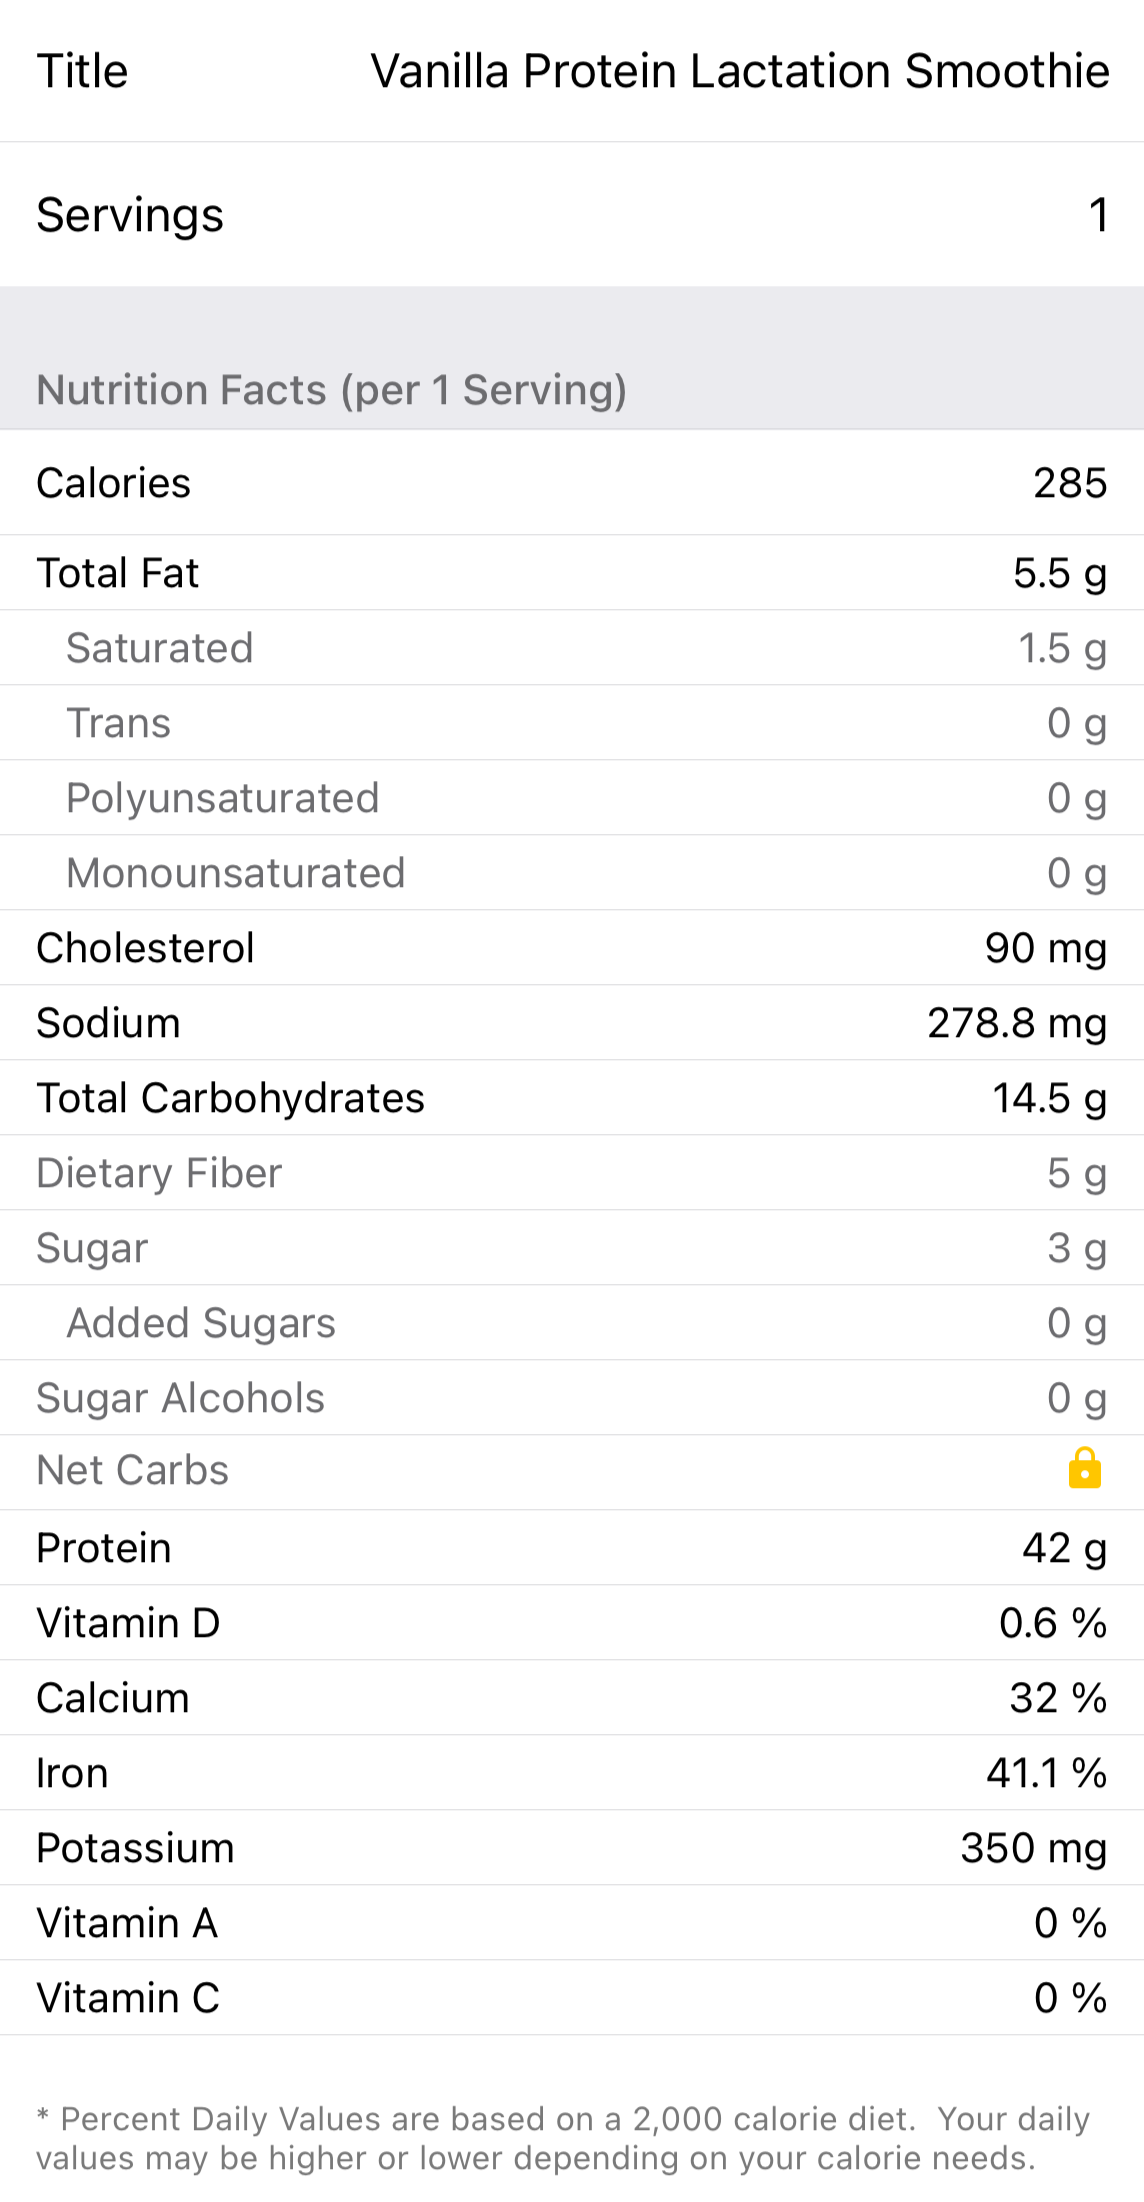
Task: Select the Monounsaturated fat row
Action: point(572,873)
